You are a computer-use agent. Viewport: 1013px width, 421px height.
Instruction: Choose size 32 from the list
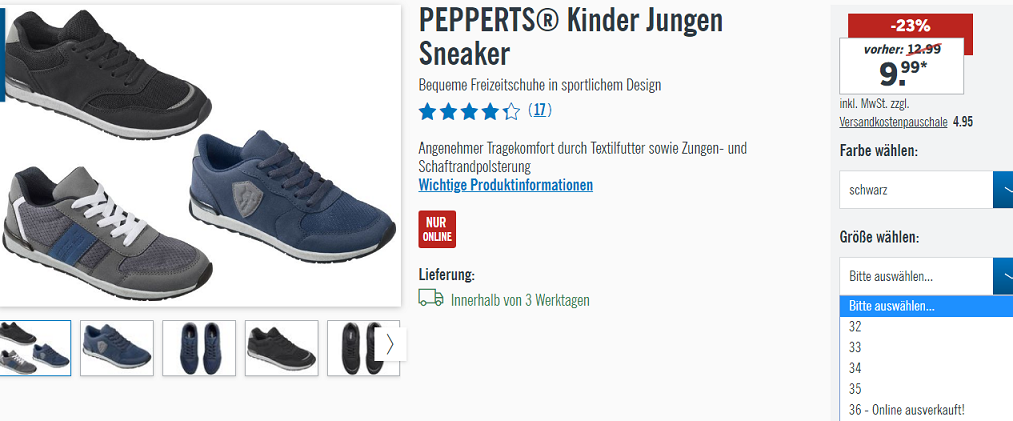[x=926, y=327]
